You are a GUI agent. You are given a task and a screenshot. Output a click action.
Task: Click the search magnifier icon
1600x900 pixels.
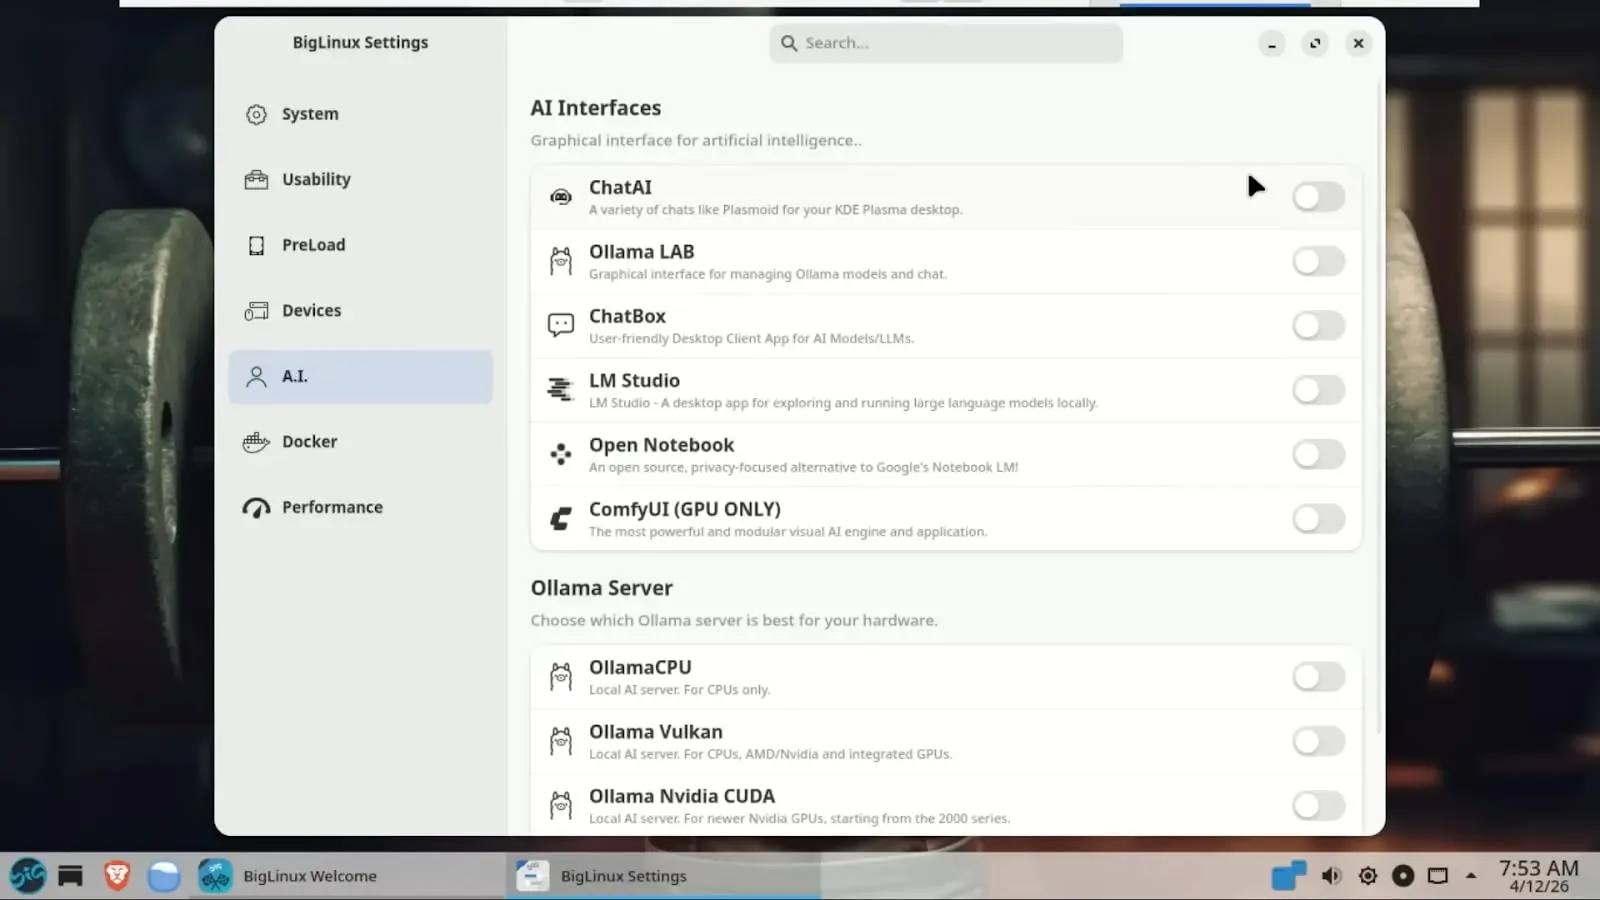click(x=789, y=43)
